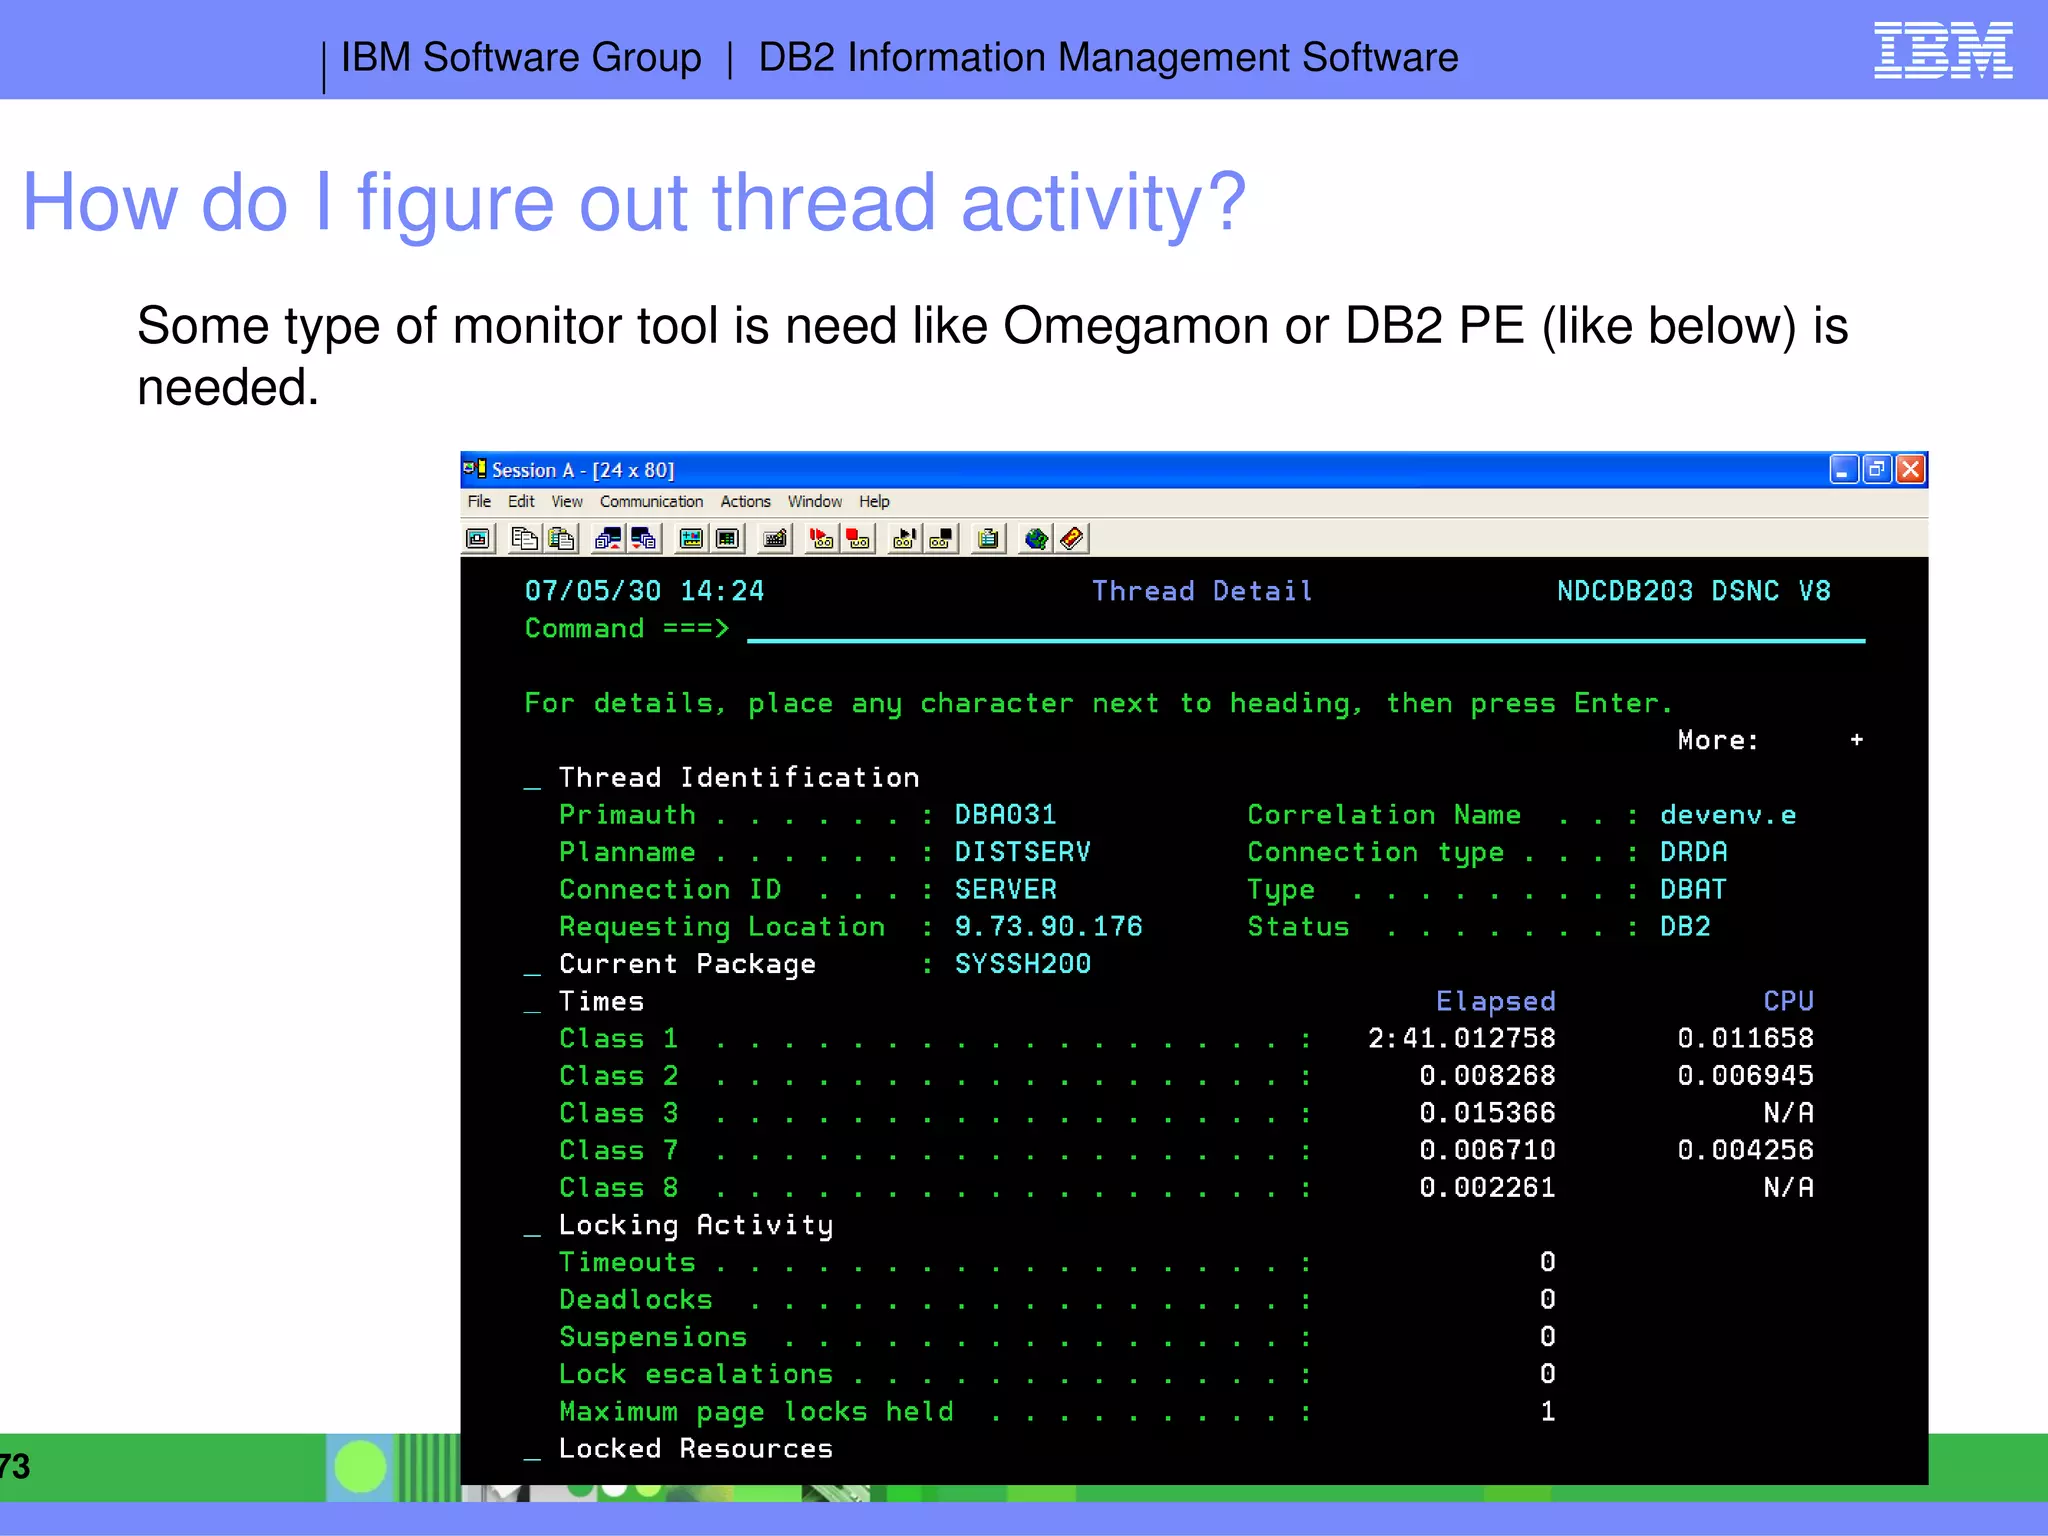2048x1536 pixels.
Task: Click the Correlation Name value devenv.e
Action: (x=1728, y=815)
